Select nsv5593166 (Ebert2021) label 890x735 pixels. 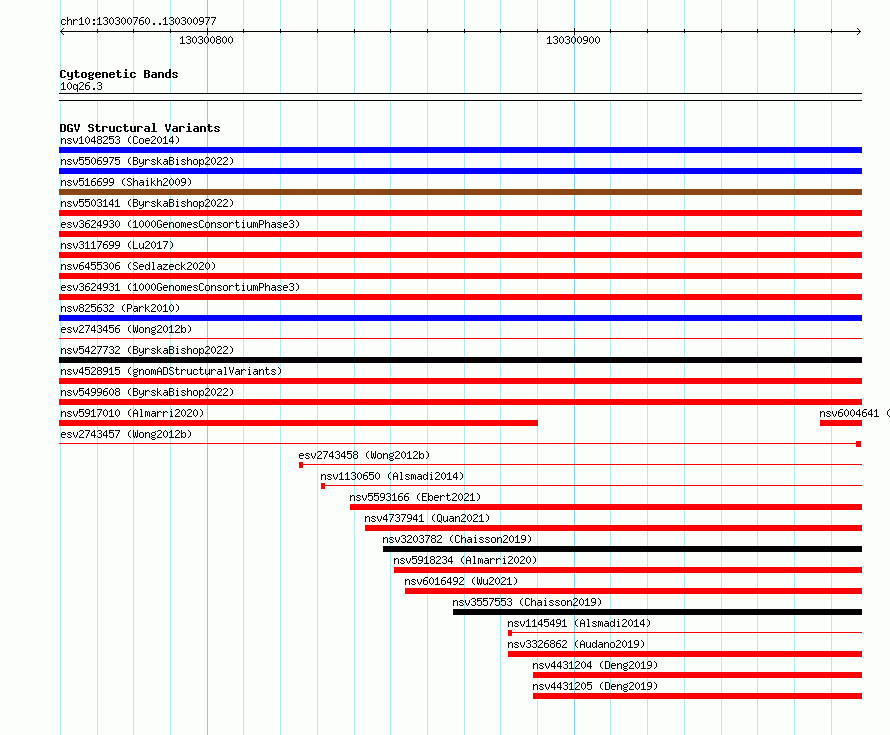click(x=415, y=497)
